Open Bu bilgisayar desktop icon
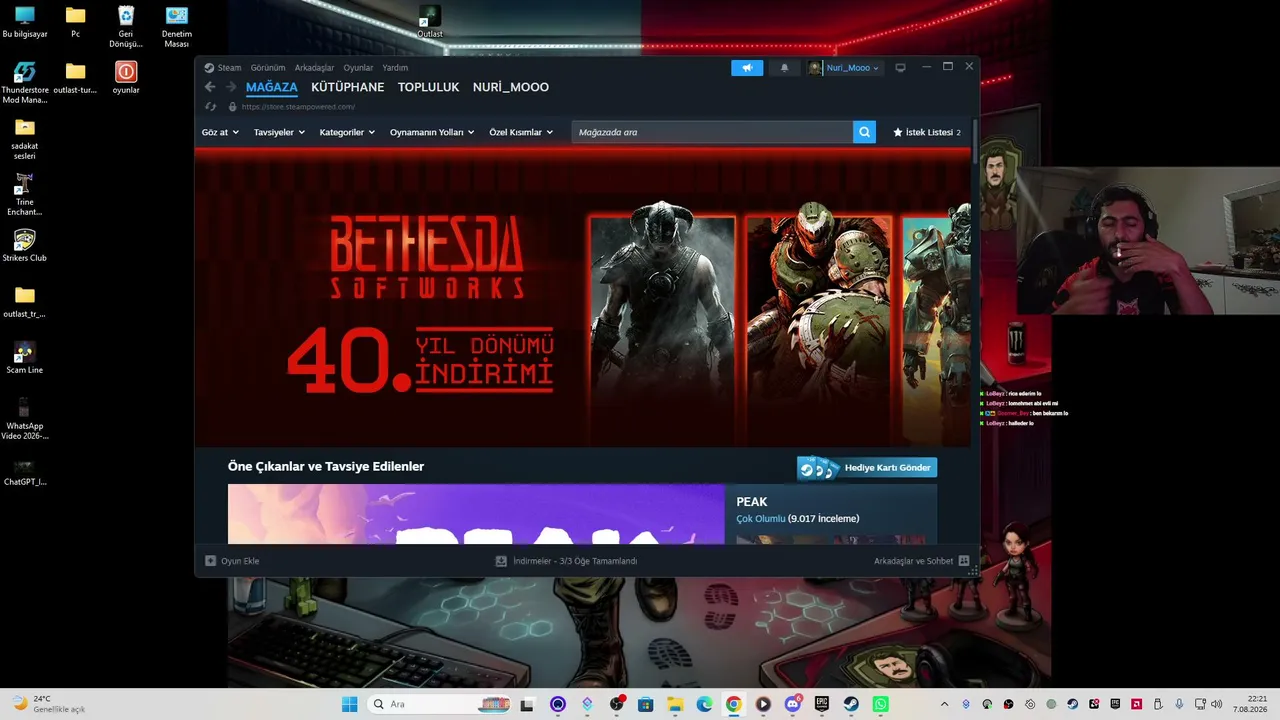The width and height of the screenshot is (1280, 720). click(25, 22)
